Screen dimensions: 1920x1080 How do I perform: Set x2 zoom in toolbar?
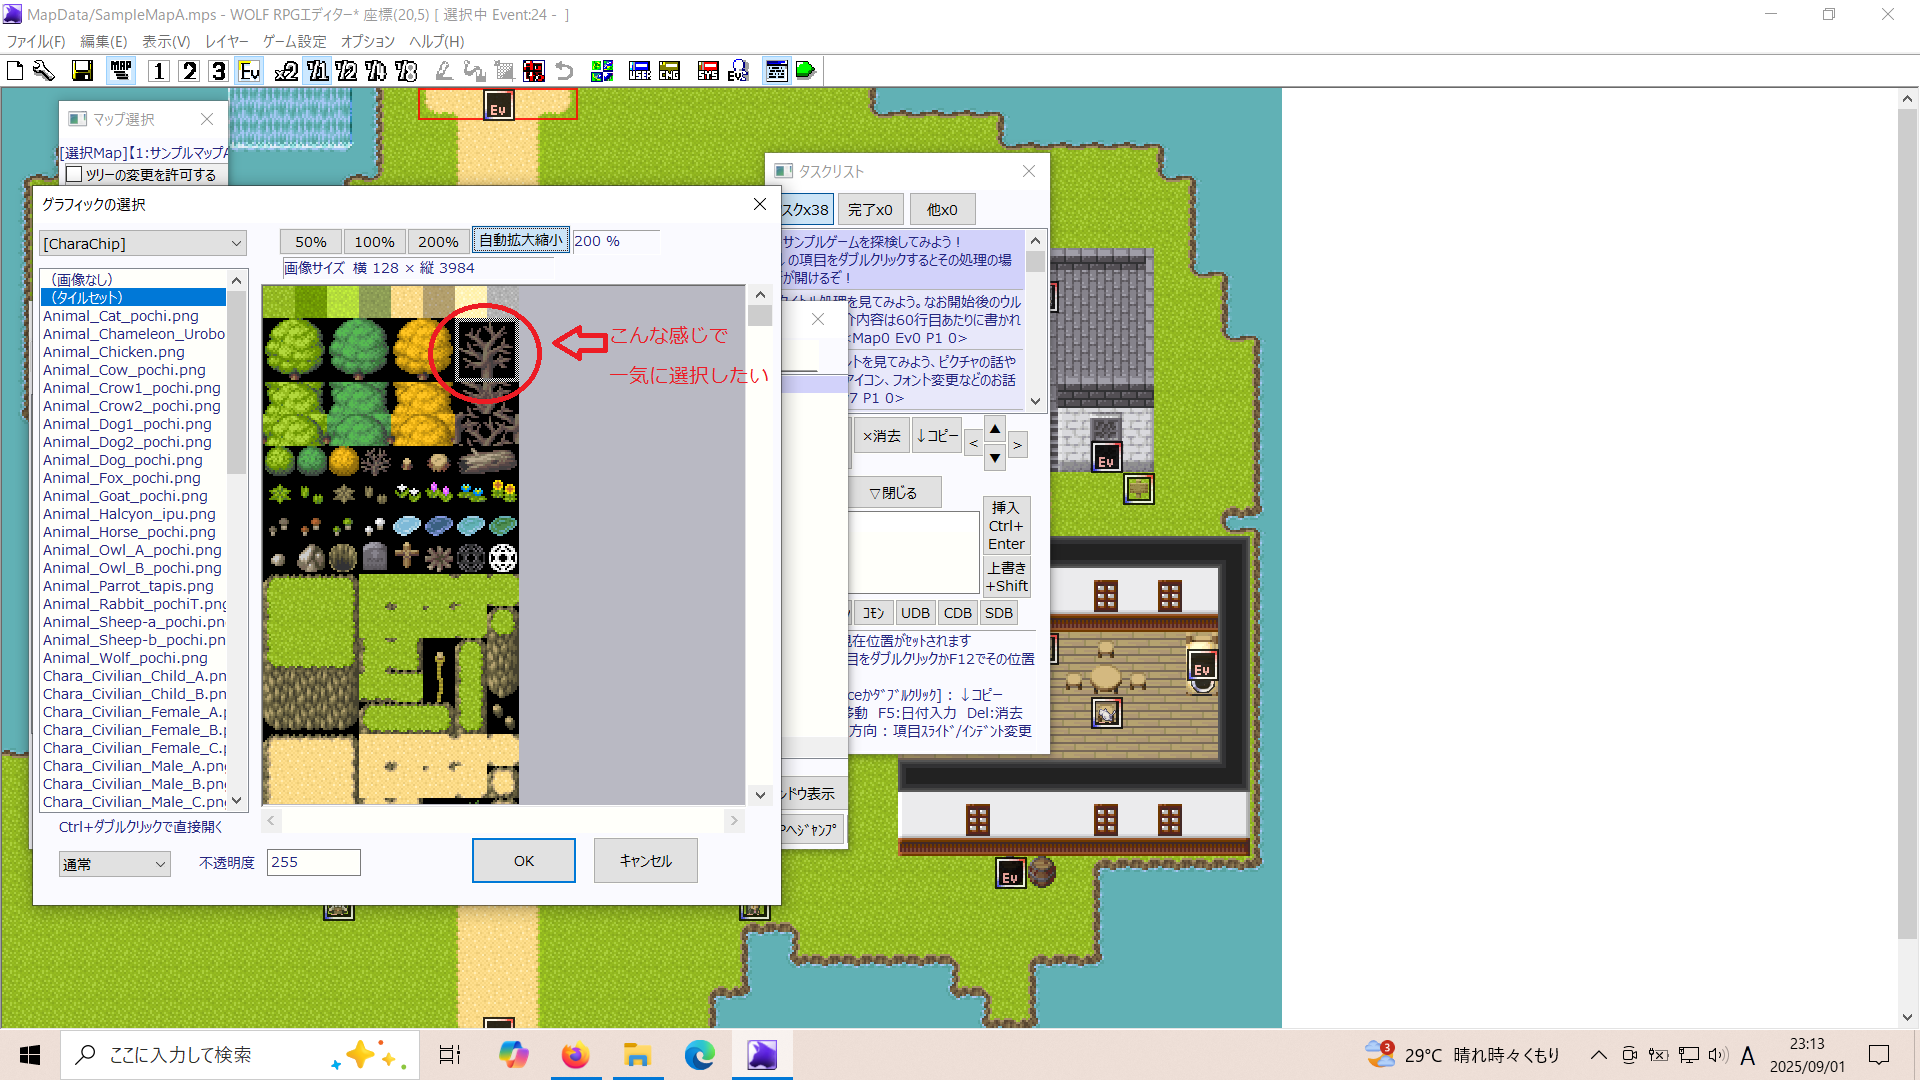(x=286, y=71)
